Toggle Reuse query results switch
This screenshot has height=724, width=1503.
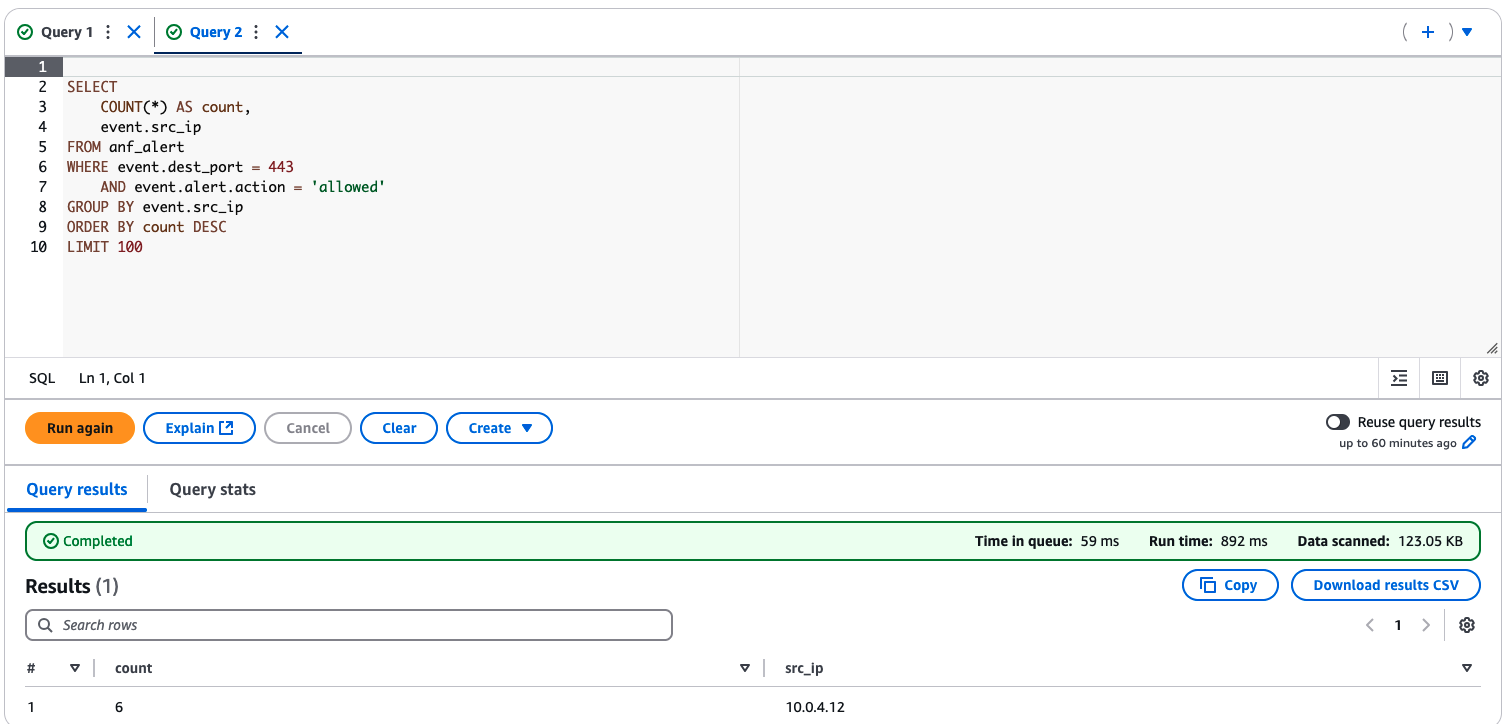(1338, 422)
